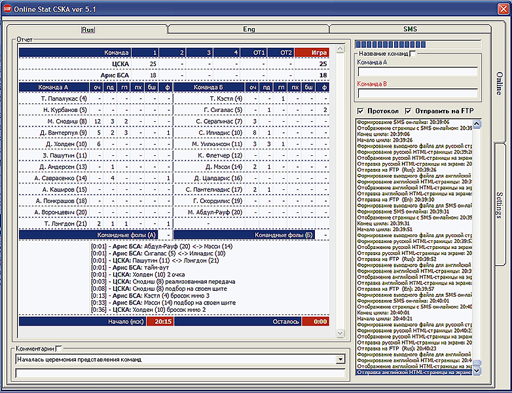Click the Арис БСА team row name

point(115,75)
